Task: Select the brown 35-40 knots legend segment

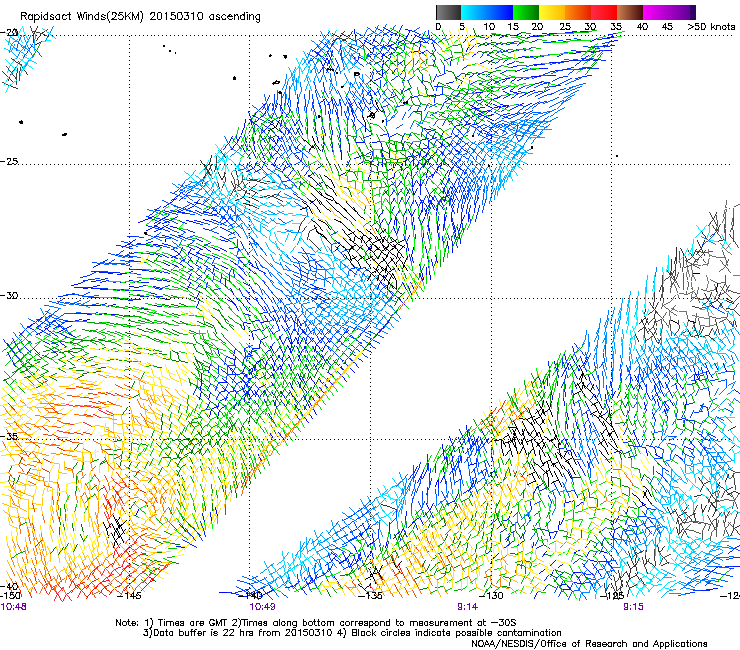Action: click(x=630, y=12)
